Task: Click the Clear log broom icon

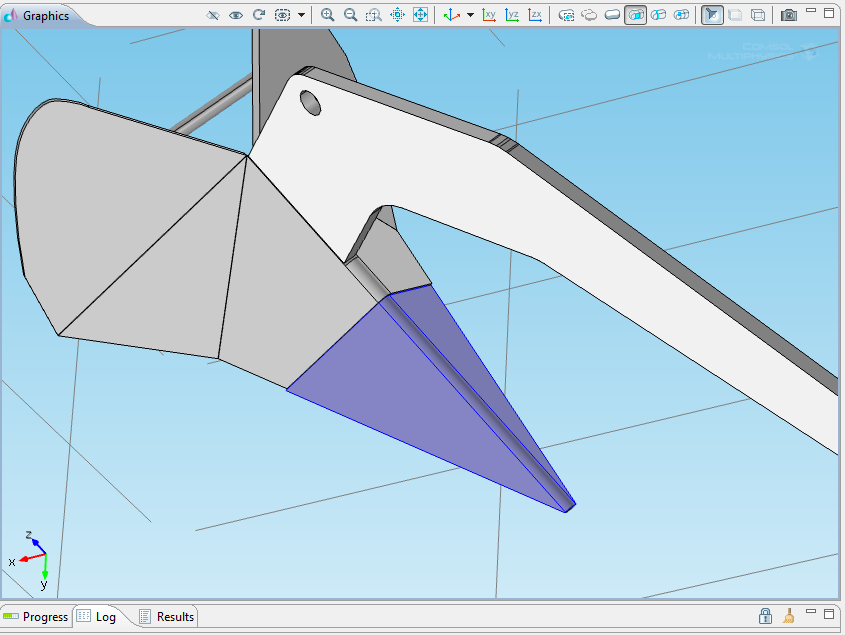Action: tap(788, 616)
